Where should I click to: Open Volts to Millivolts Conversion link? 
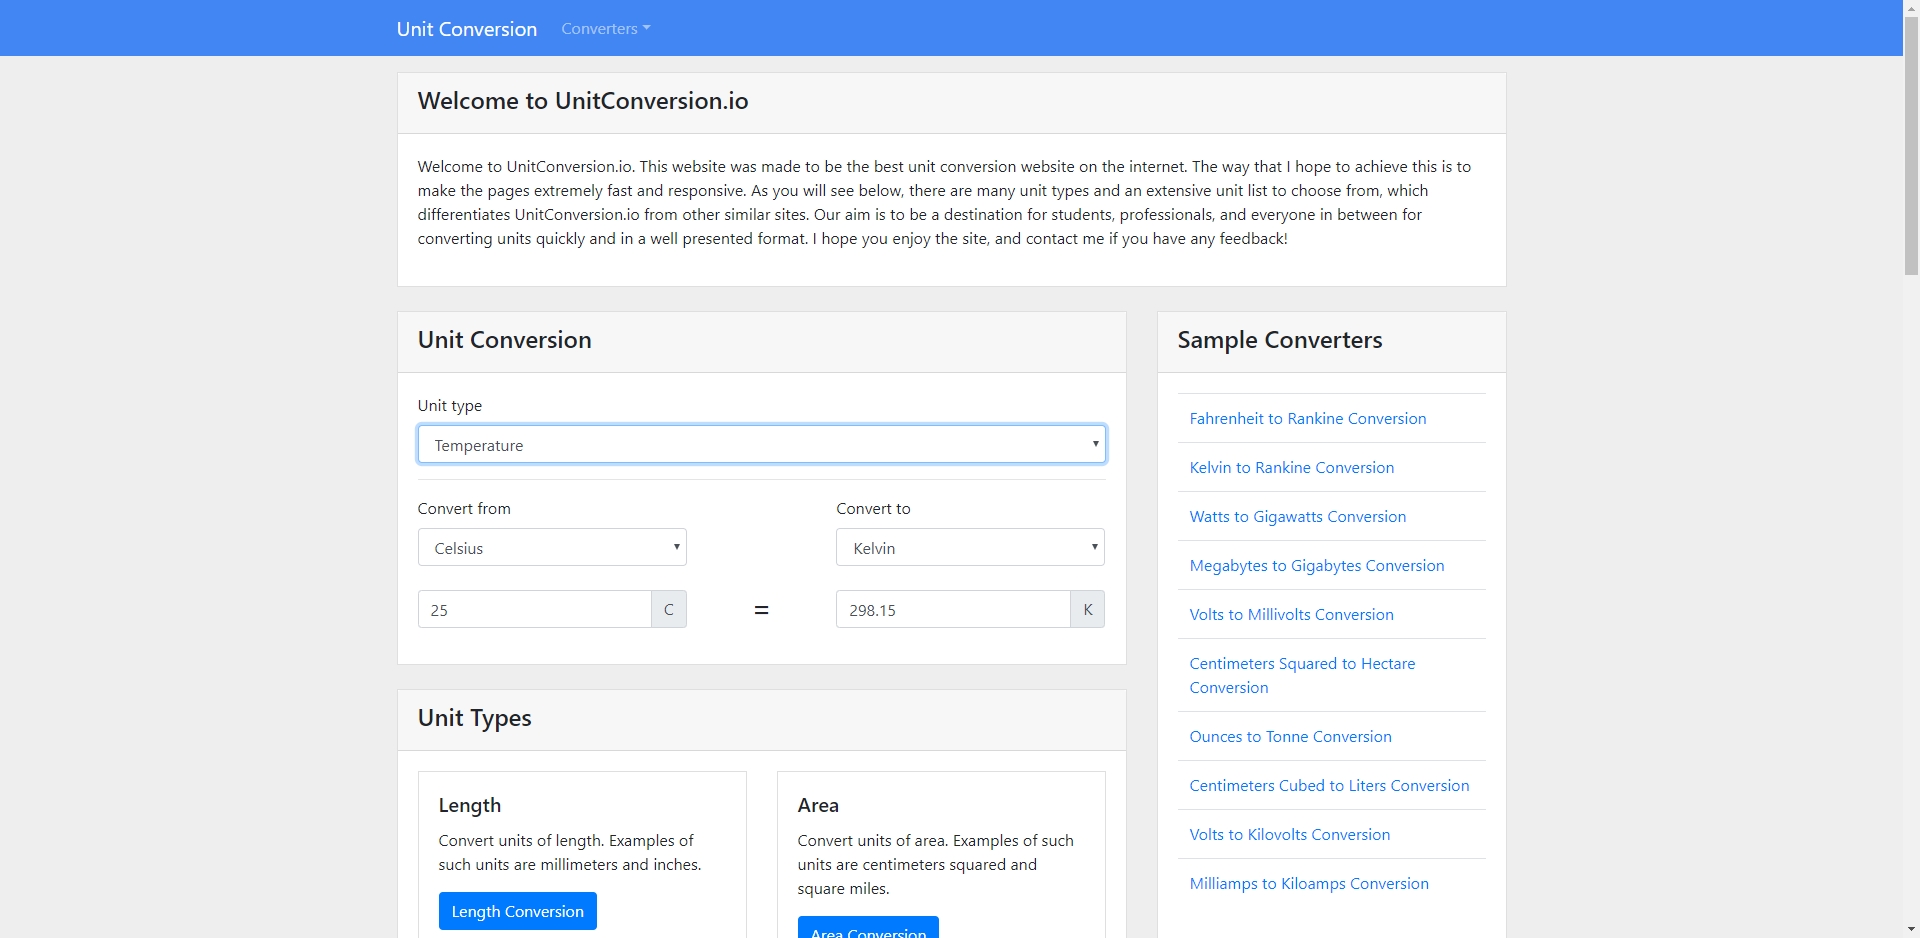click(x=1291, y=615)
